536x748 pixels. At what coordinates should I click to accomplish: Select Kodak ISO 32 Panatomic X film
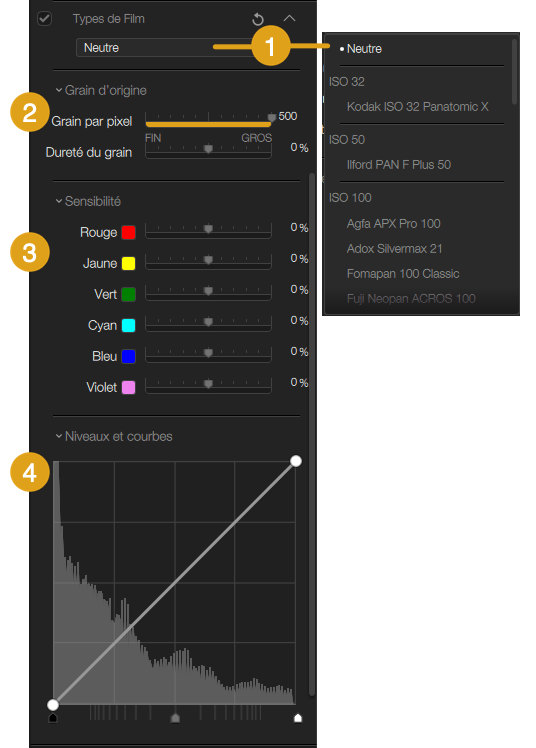pyautogui.click(x=418, y=106)
